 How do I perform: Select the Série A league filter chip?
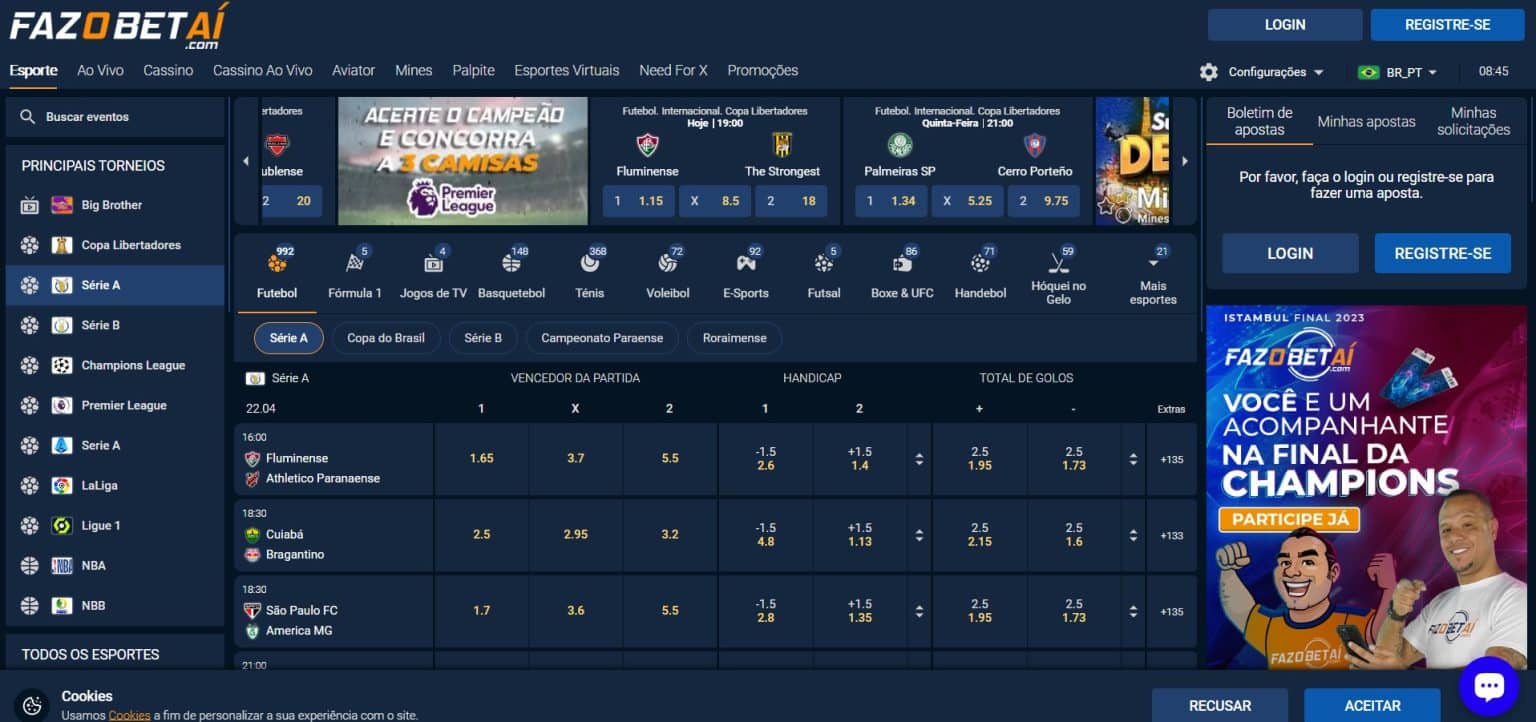[x=288, y=338]
